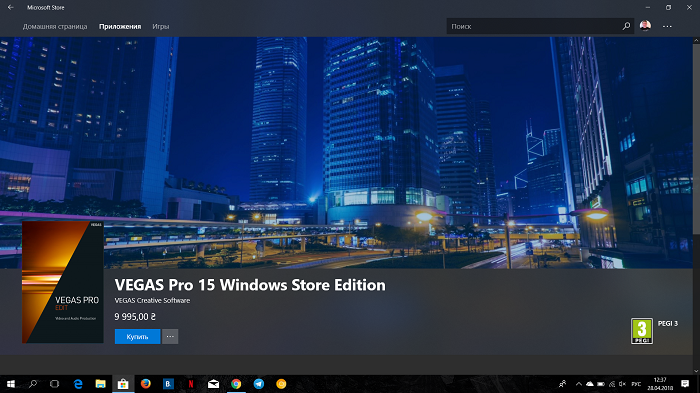Click the vertical scrollbar thumb
The image size is (700, 393).
tap(696, 138)
